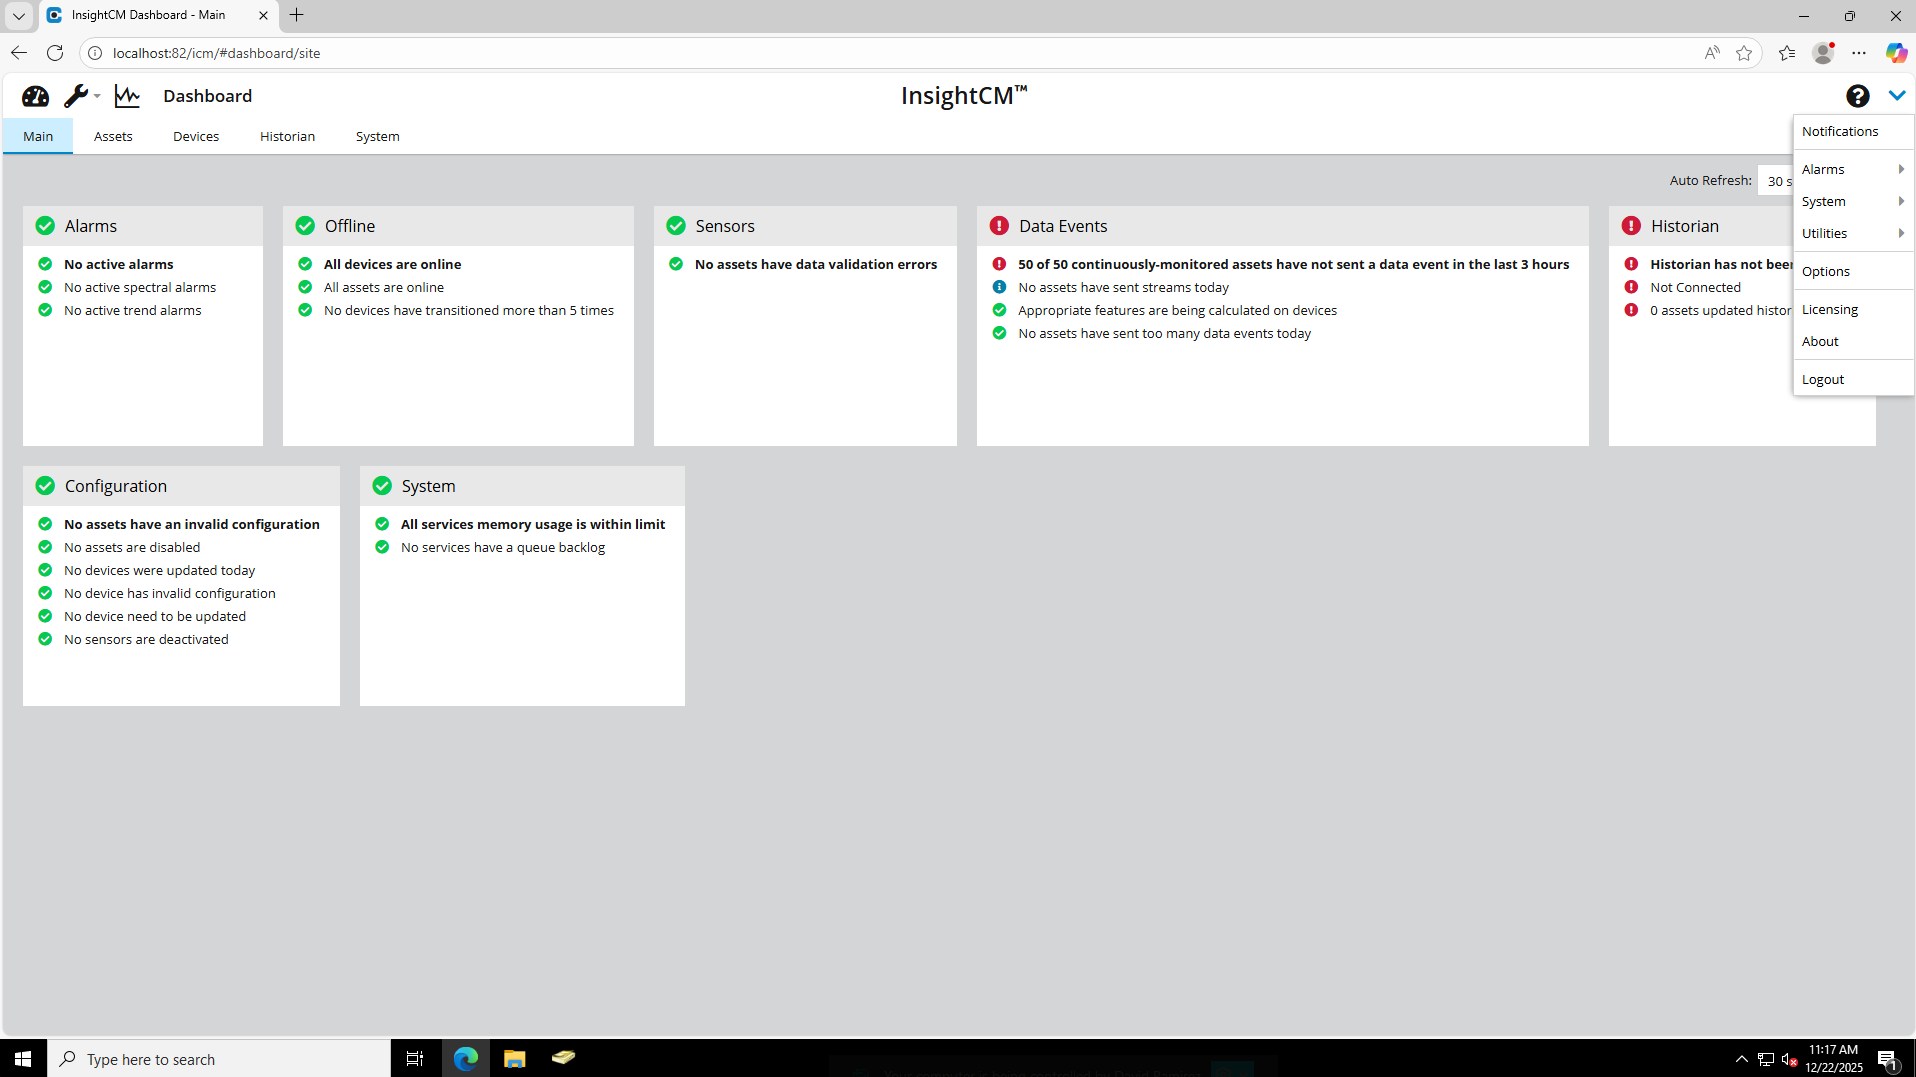Viewport: 1916px width, 1077px height.
Task: Click the Help question mark icon
Action: (1857, 96)
